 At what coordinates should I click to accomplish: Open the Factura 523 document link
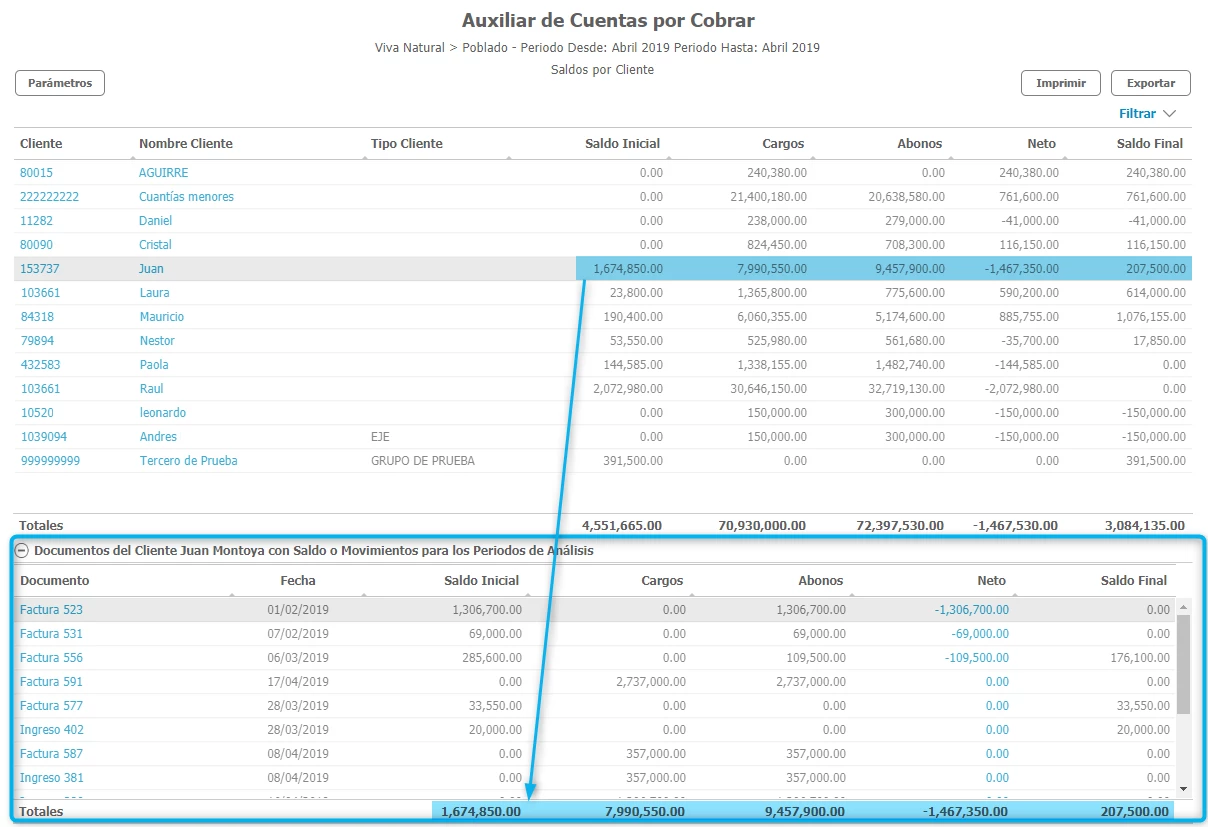tap(51, 610)
